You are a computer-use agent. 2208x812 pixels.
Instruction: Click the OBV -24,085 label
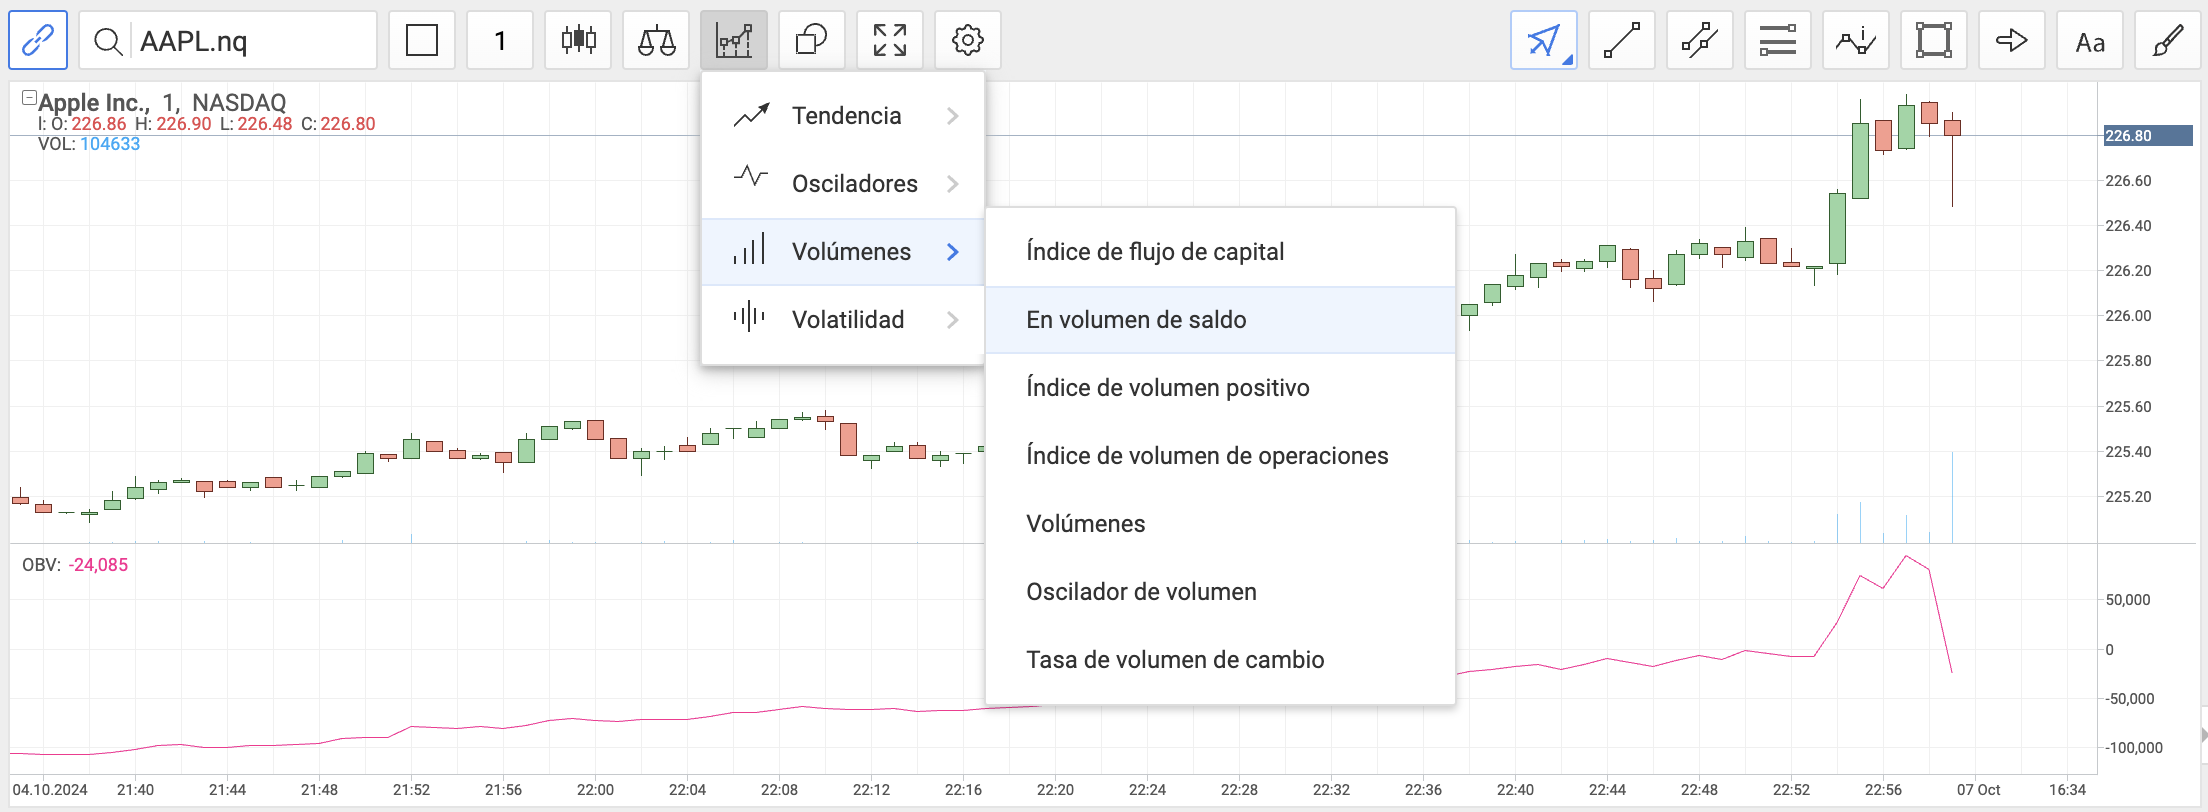[x=75, y=565]
